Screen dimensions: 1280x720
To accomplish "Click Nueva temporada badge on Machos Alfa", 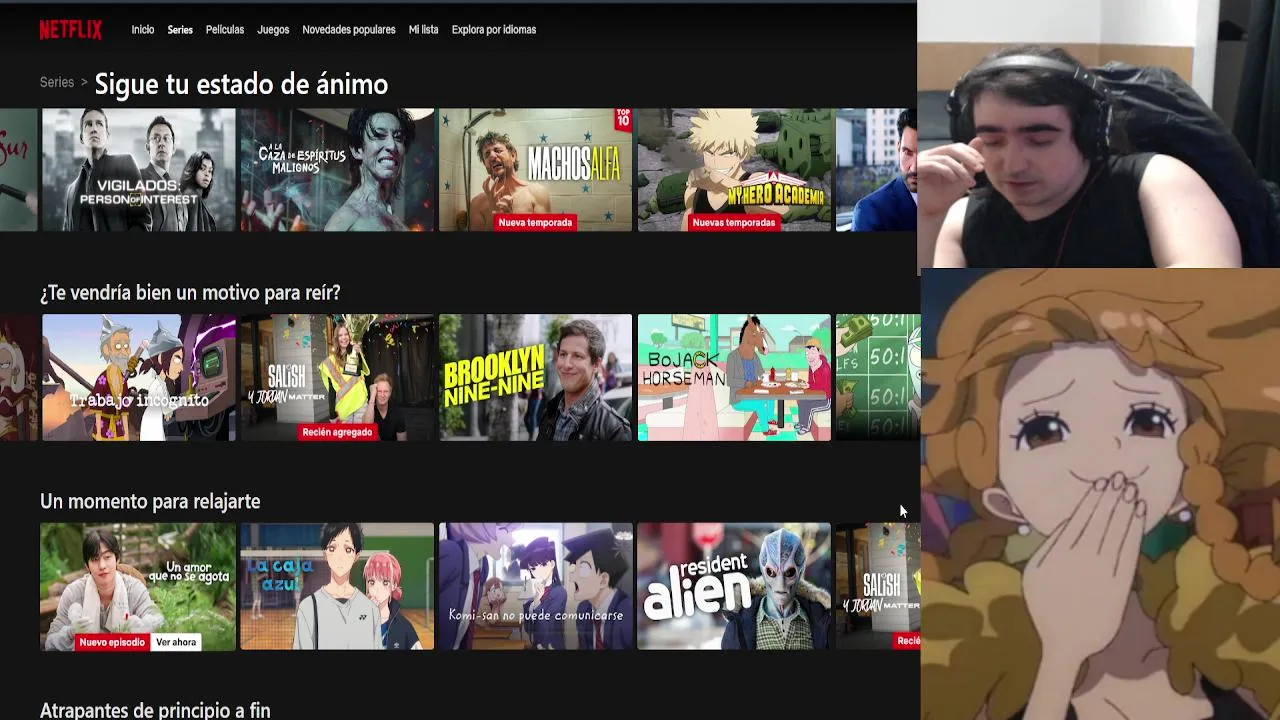I will [x=535, y=223].
